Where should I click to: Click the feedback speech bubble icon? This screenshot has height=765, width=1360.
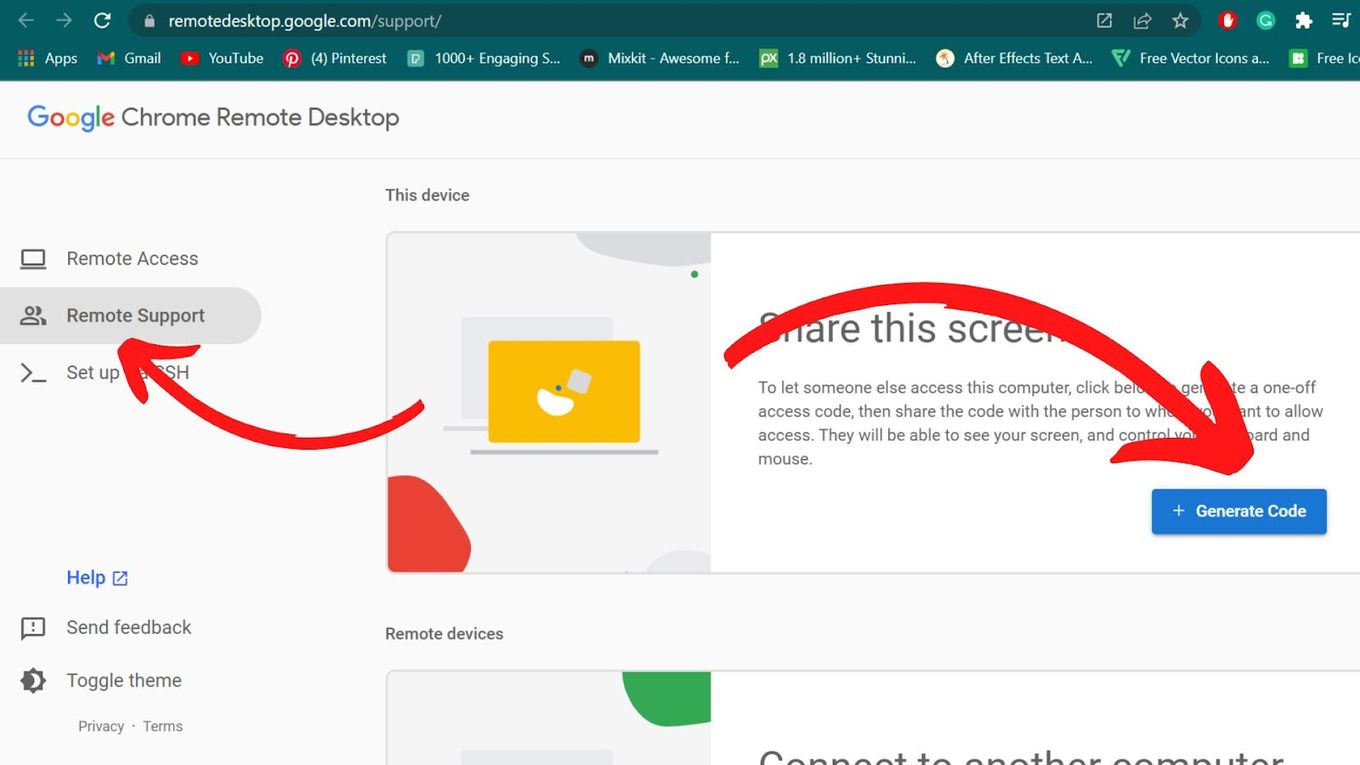pos(33,629)
